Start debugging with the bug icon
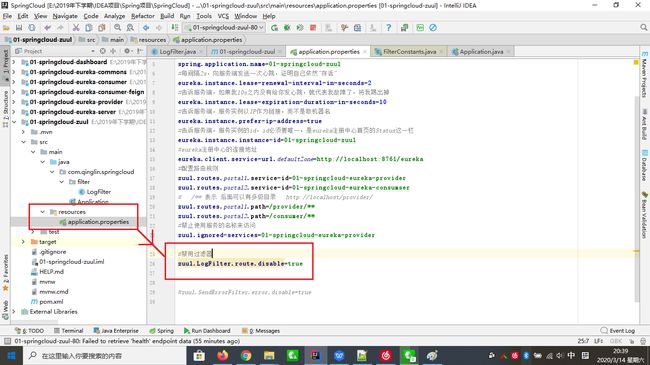 tap(287, 28)
